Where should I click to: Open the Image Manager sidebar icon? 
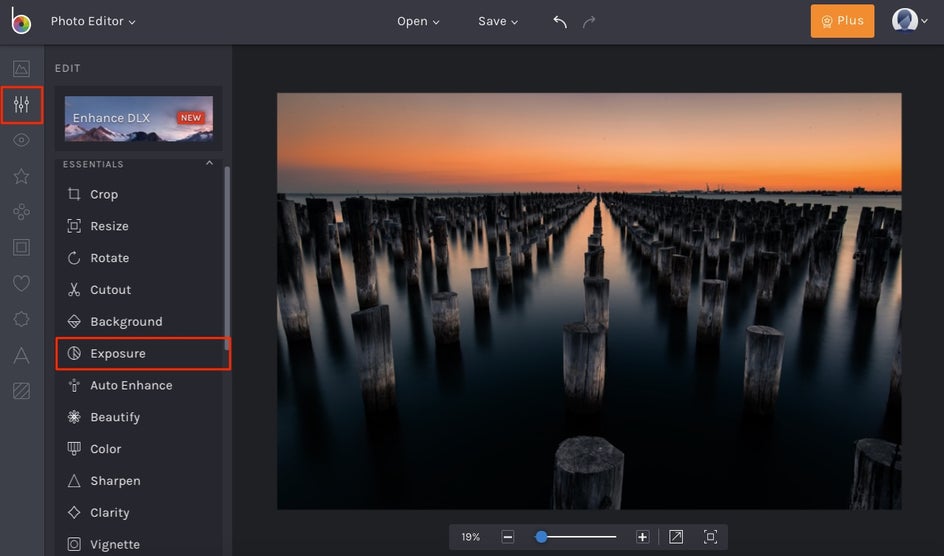[x=21, y=69]
